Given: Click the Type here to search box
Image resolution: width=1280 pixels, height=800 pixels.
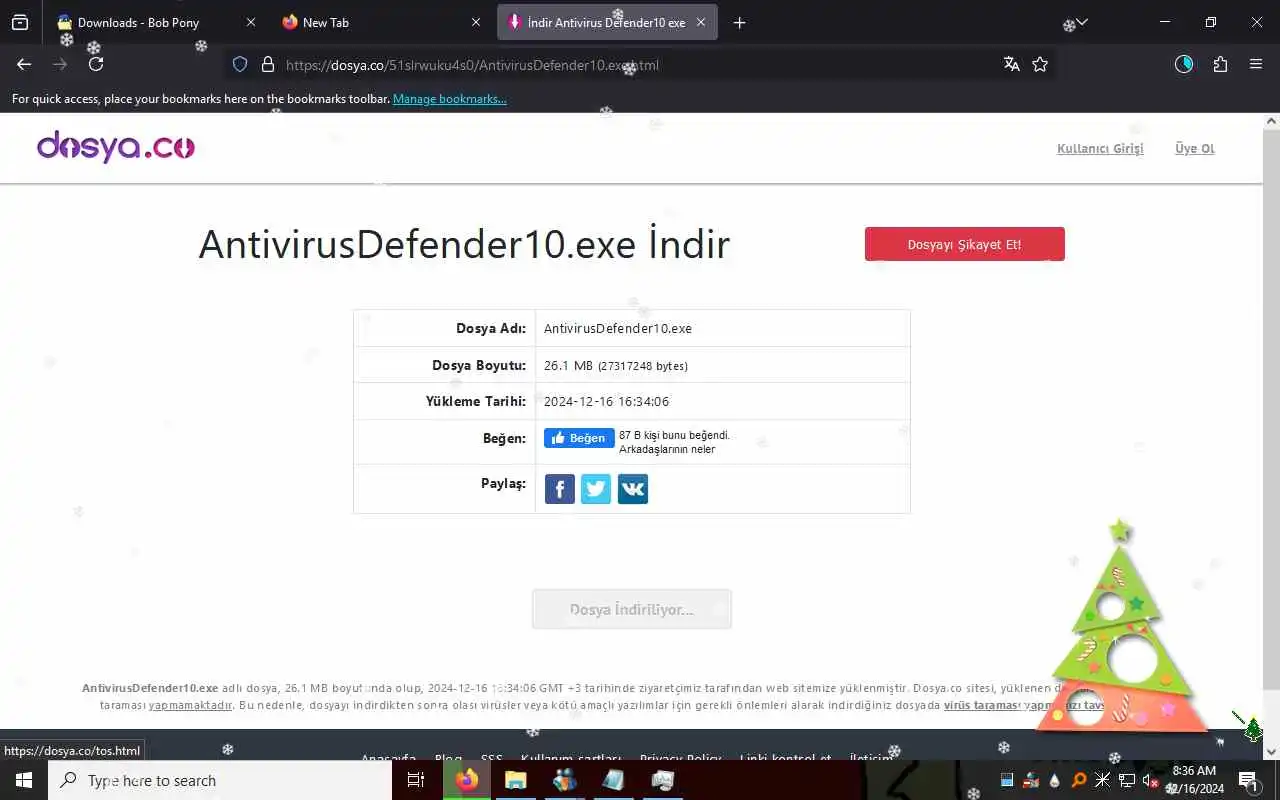Looking at the screenshot, I should tap(220, 780).
